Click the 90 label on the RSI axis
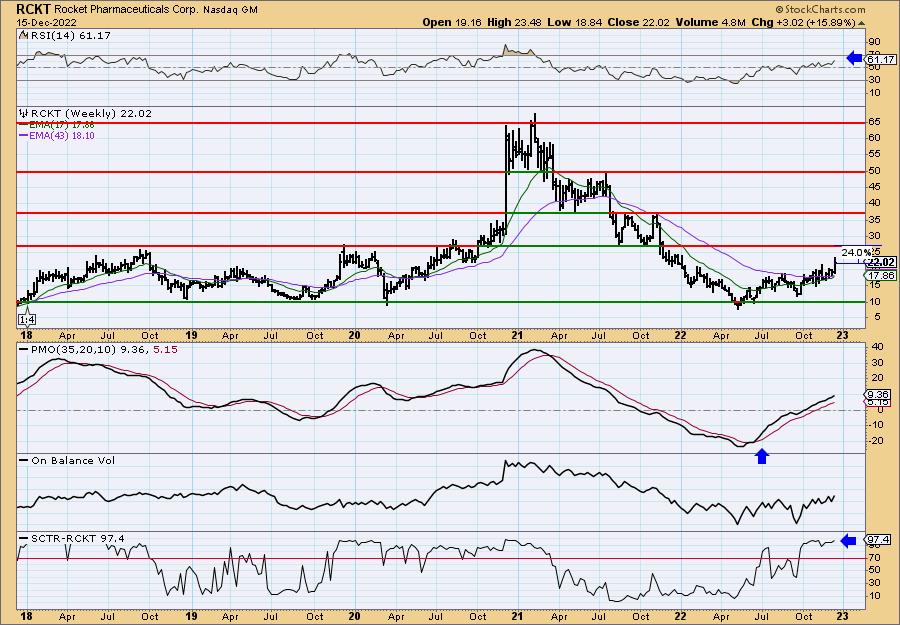 tap(874, 42)
